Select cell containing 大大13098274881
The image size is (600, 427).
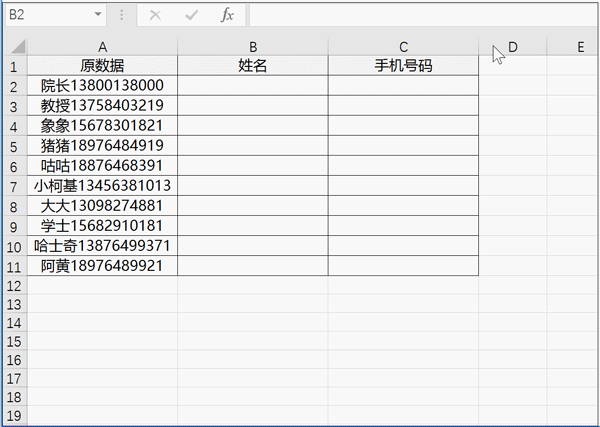[x=102, y=206]
